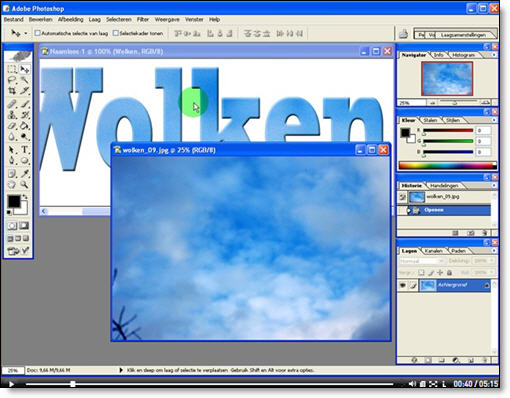
Task: Select the Notes tool
Action: 12,173
